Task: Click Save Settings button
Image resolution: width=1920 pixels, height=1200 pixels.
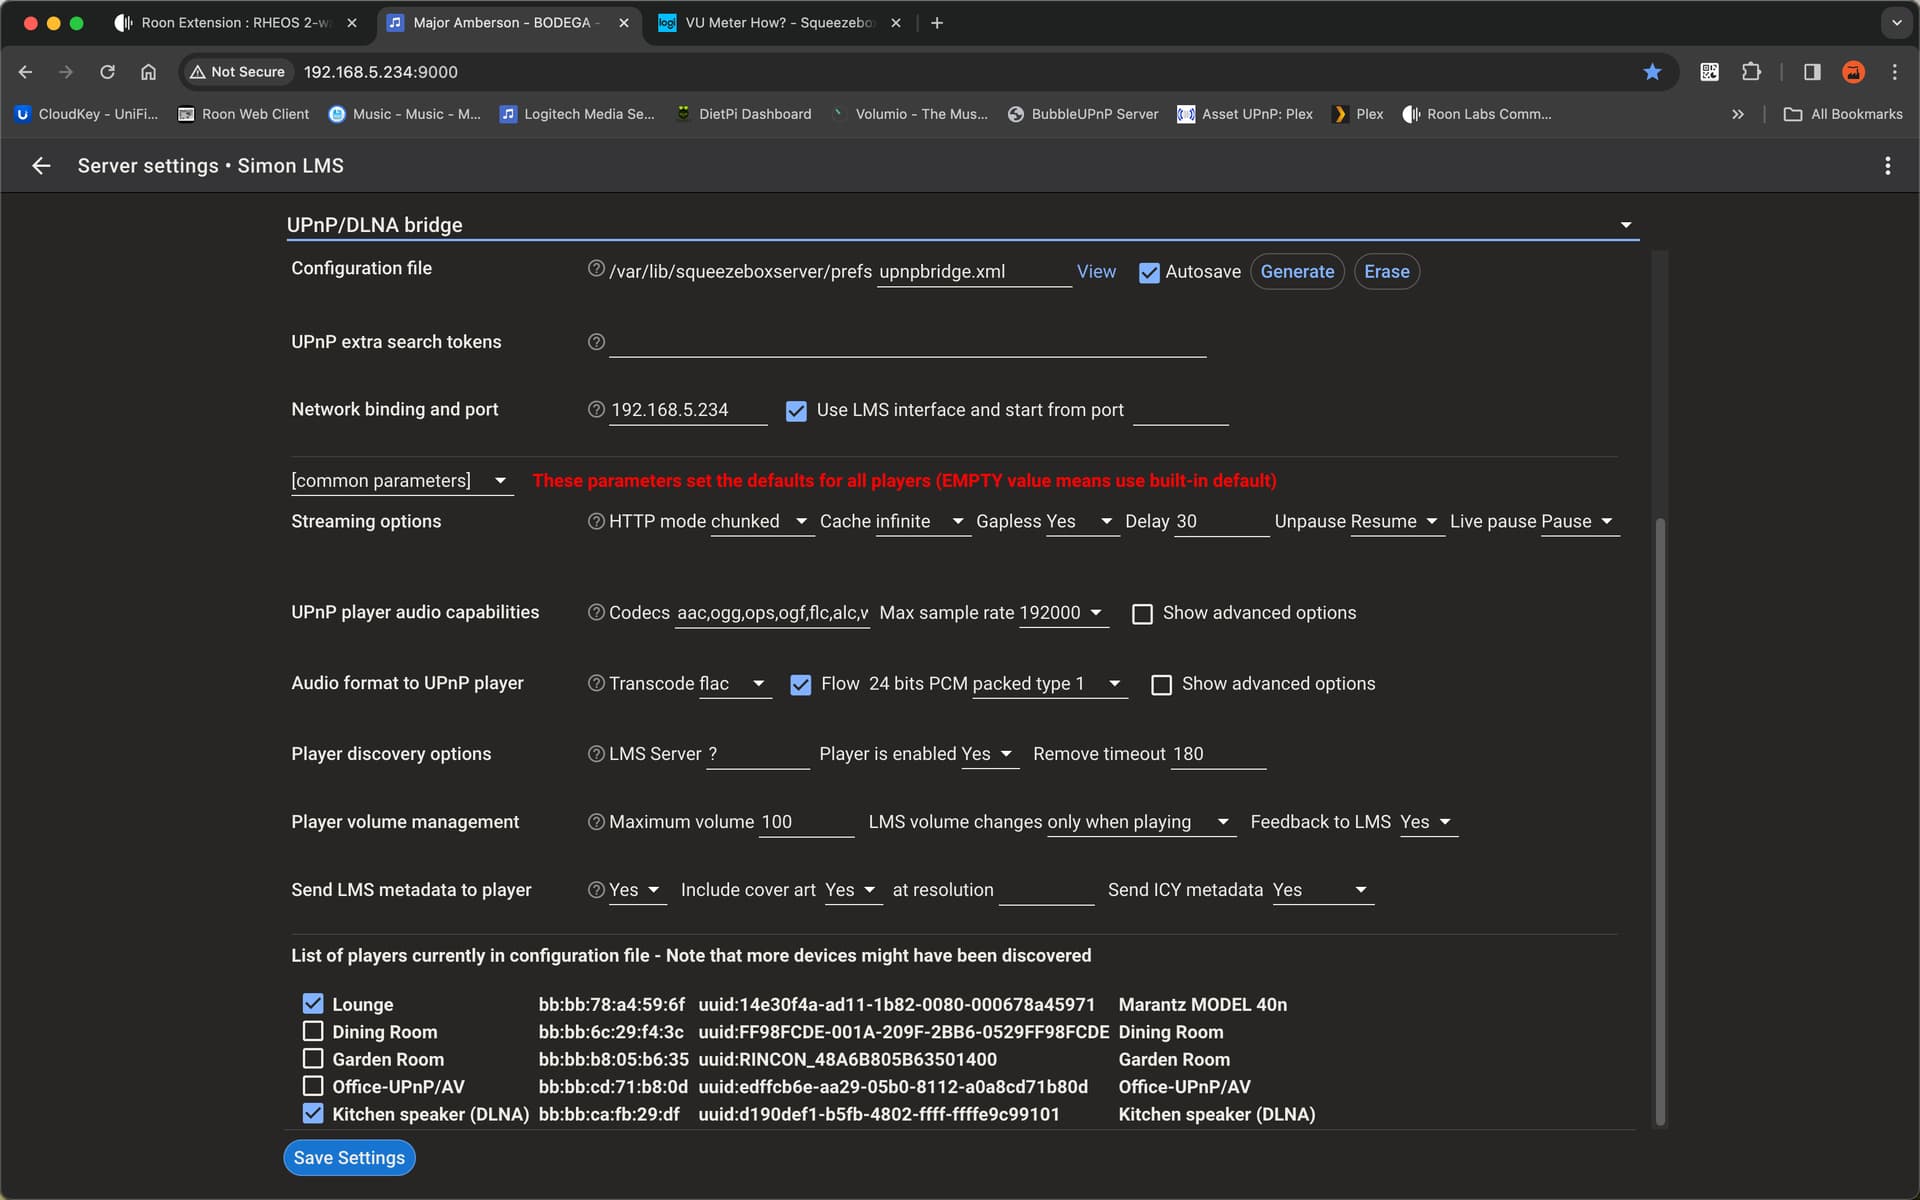Action: tap(349, 1158)
